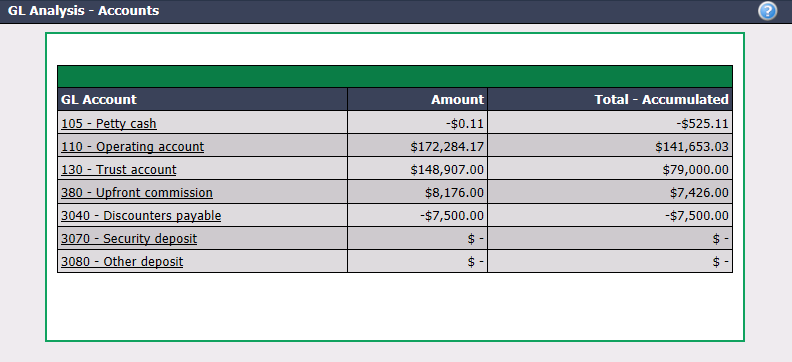This screenshot has height=362, width=792.
Task: Click the Upfront commission amount $8,176.00
Action: click(454, 193)
